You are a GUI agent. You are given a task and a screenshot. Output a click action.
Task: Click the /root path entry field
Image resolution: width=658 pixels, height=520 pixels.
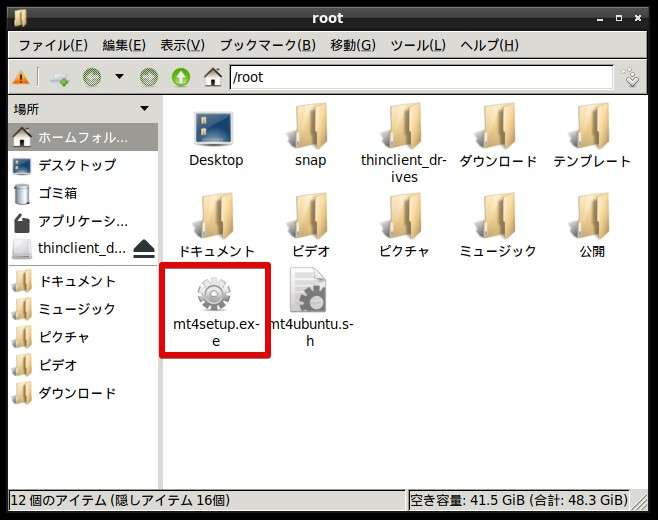[421, 77]
